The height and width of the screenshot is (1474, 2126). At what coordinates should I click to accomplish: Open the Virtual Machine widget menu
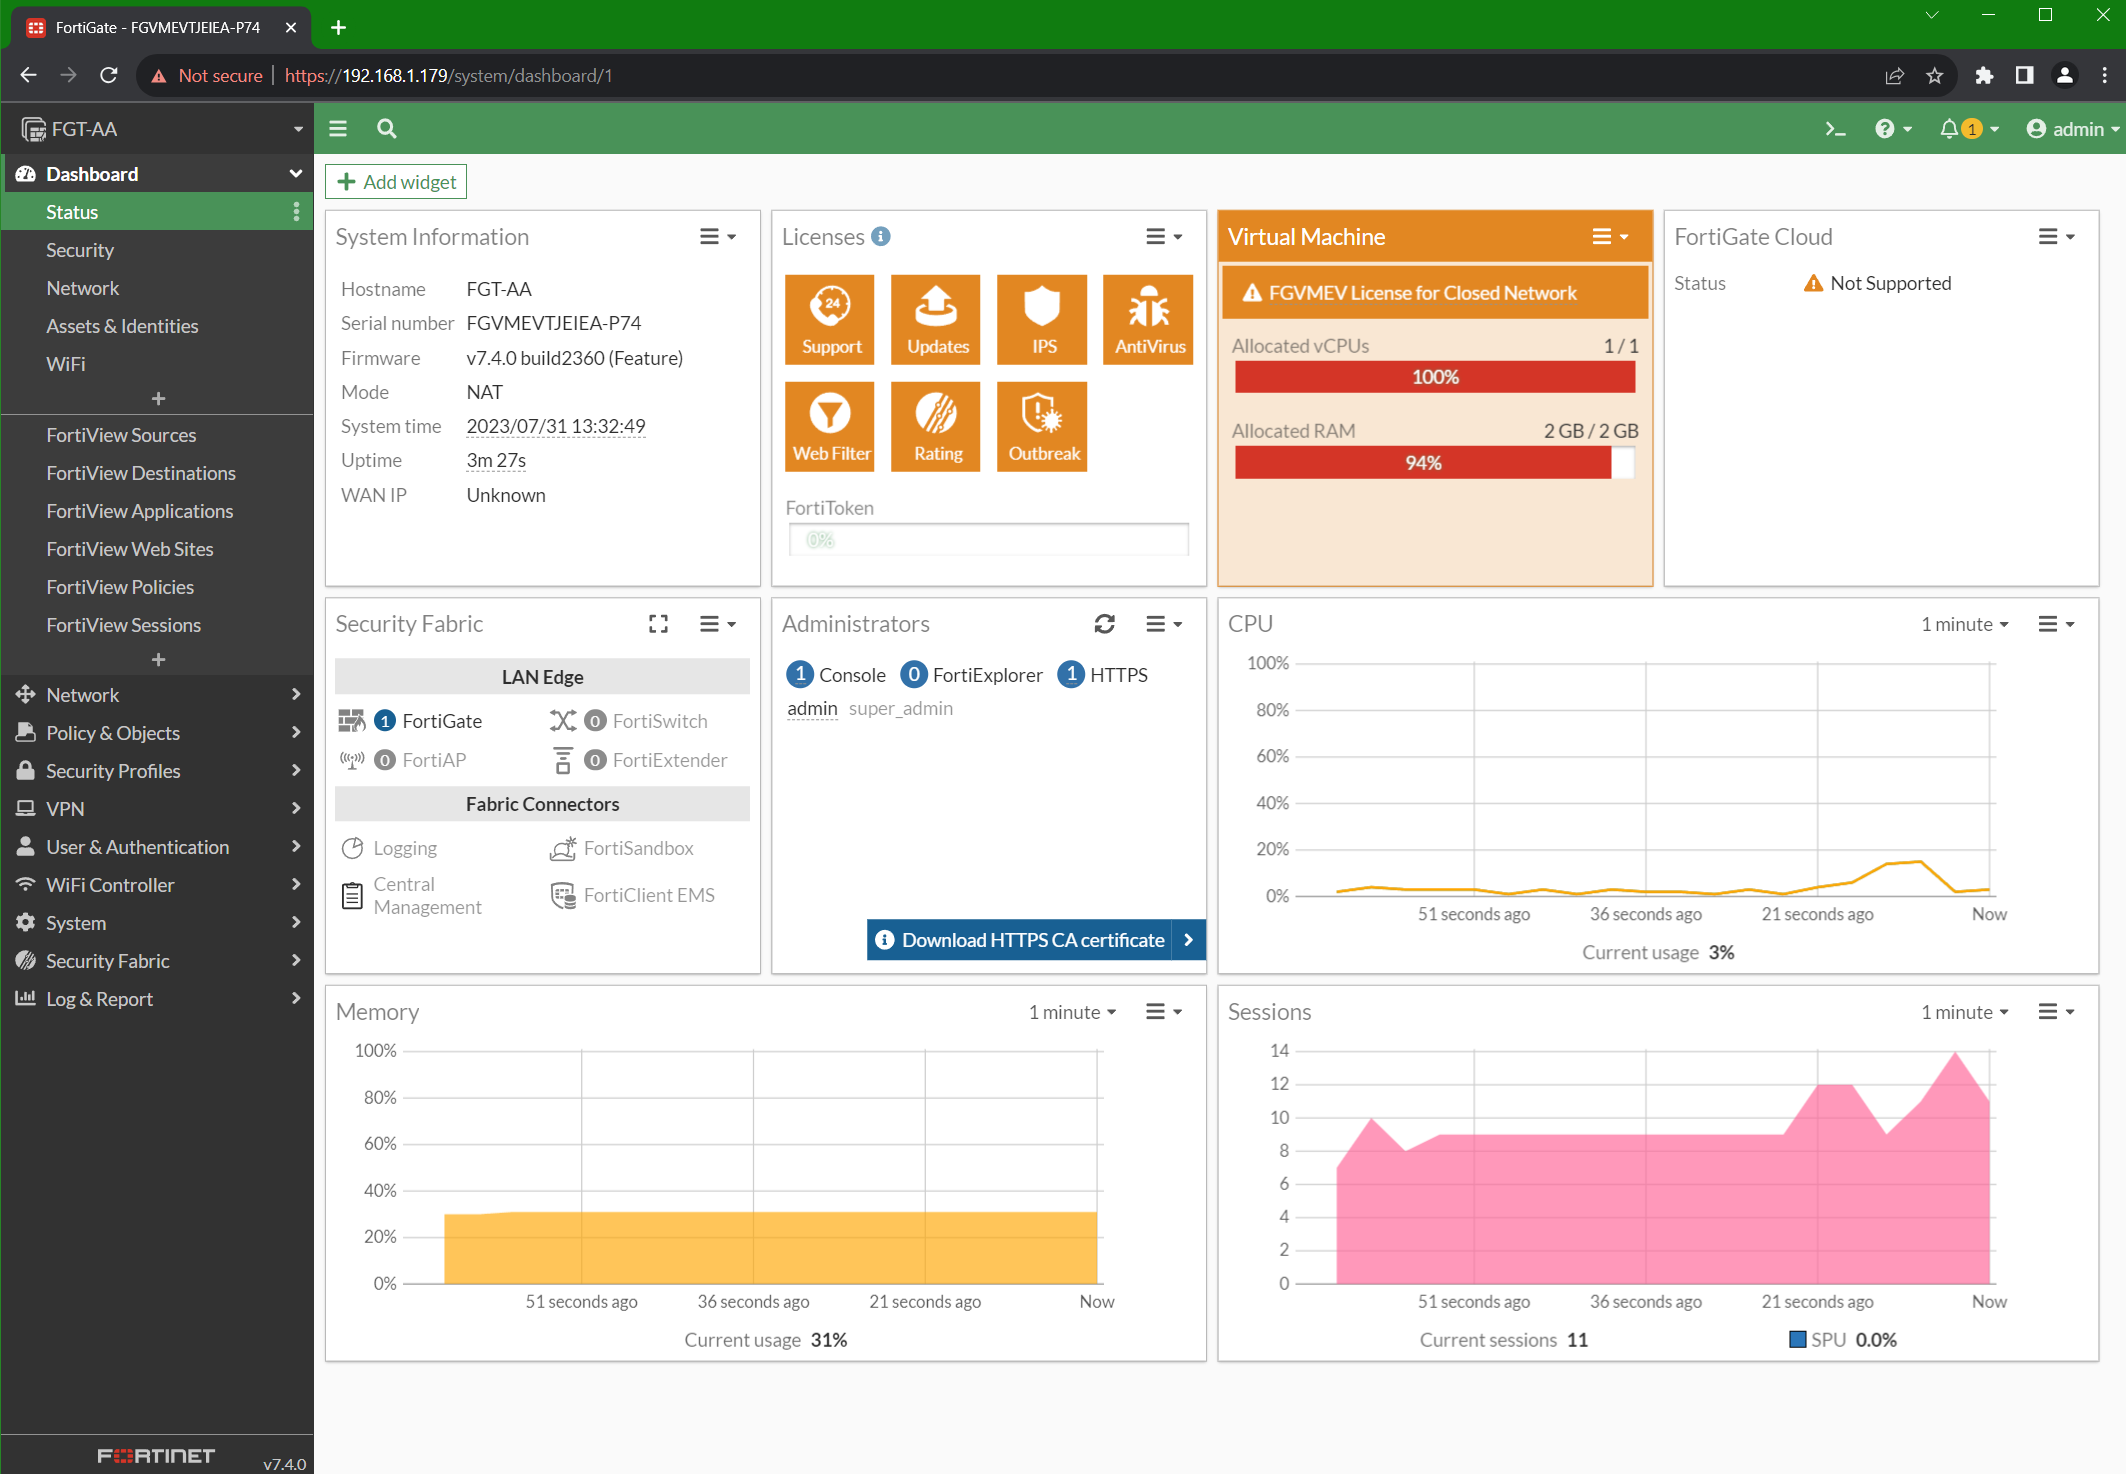pos(1610,237)
